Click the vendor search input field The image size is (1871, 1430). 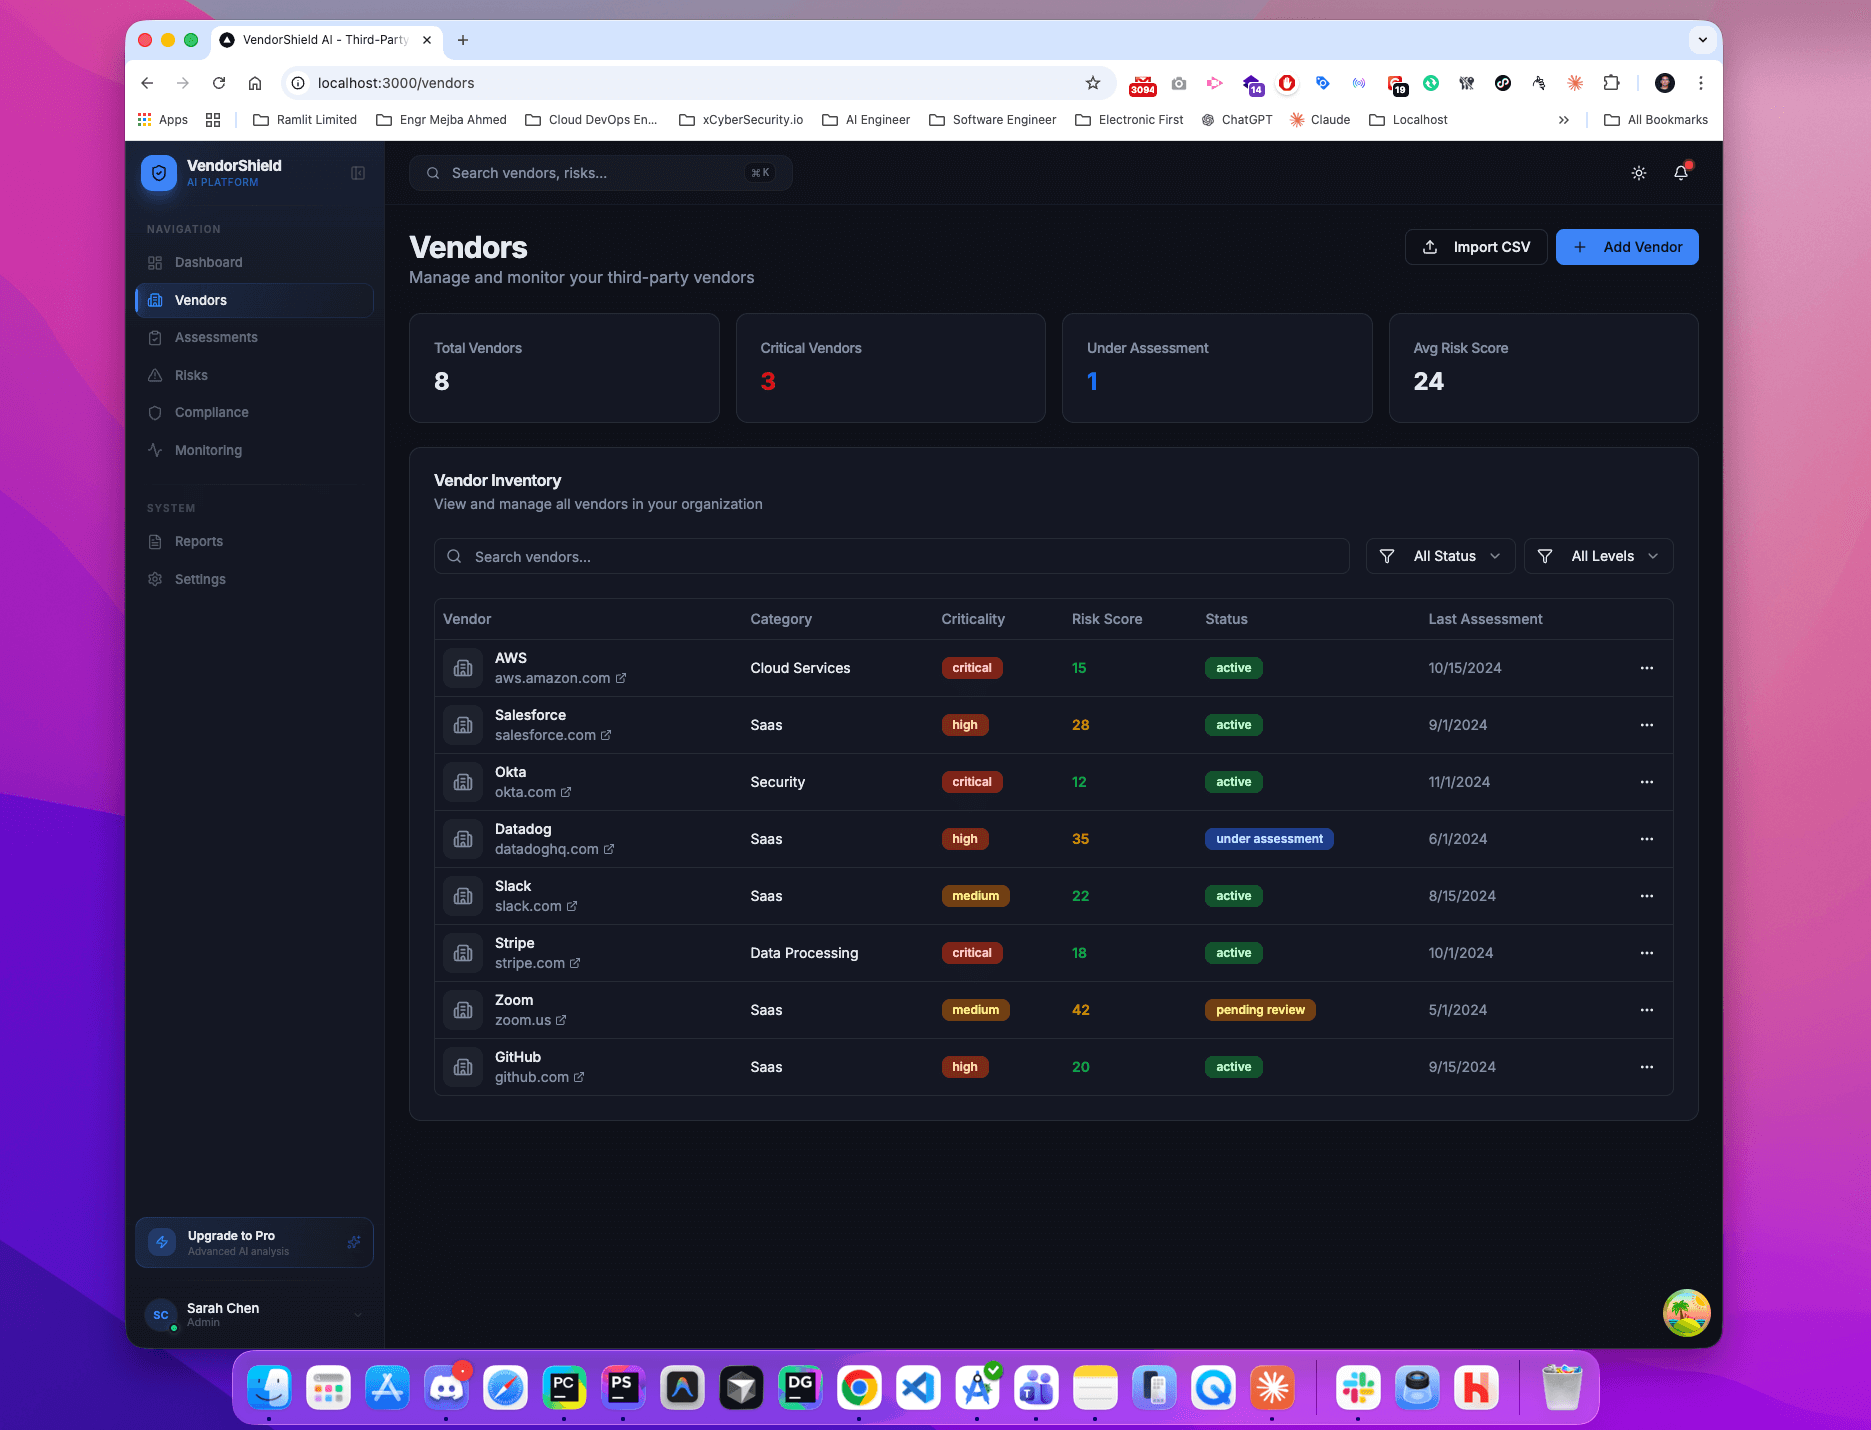point(890,556)
